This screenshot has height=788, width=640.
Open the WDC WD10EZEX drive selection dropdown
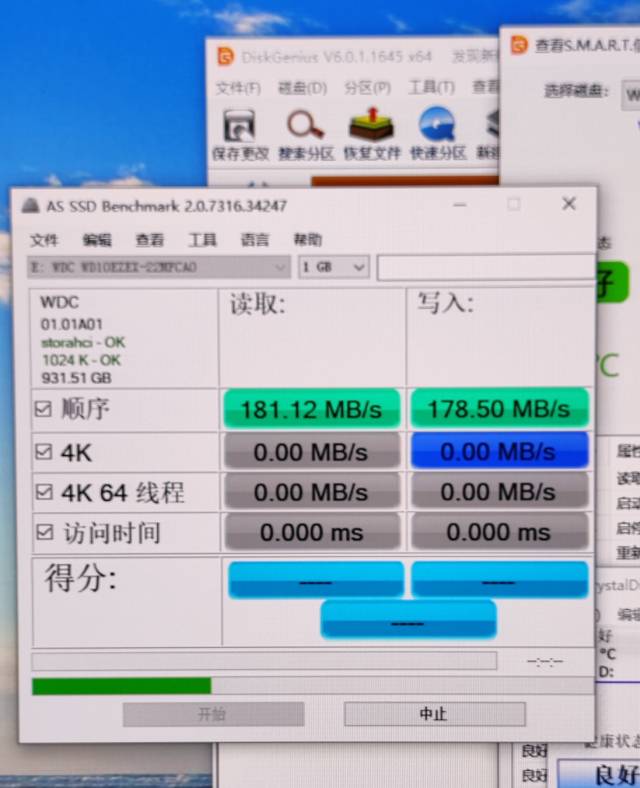tap(159, 267)
